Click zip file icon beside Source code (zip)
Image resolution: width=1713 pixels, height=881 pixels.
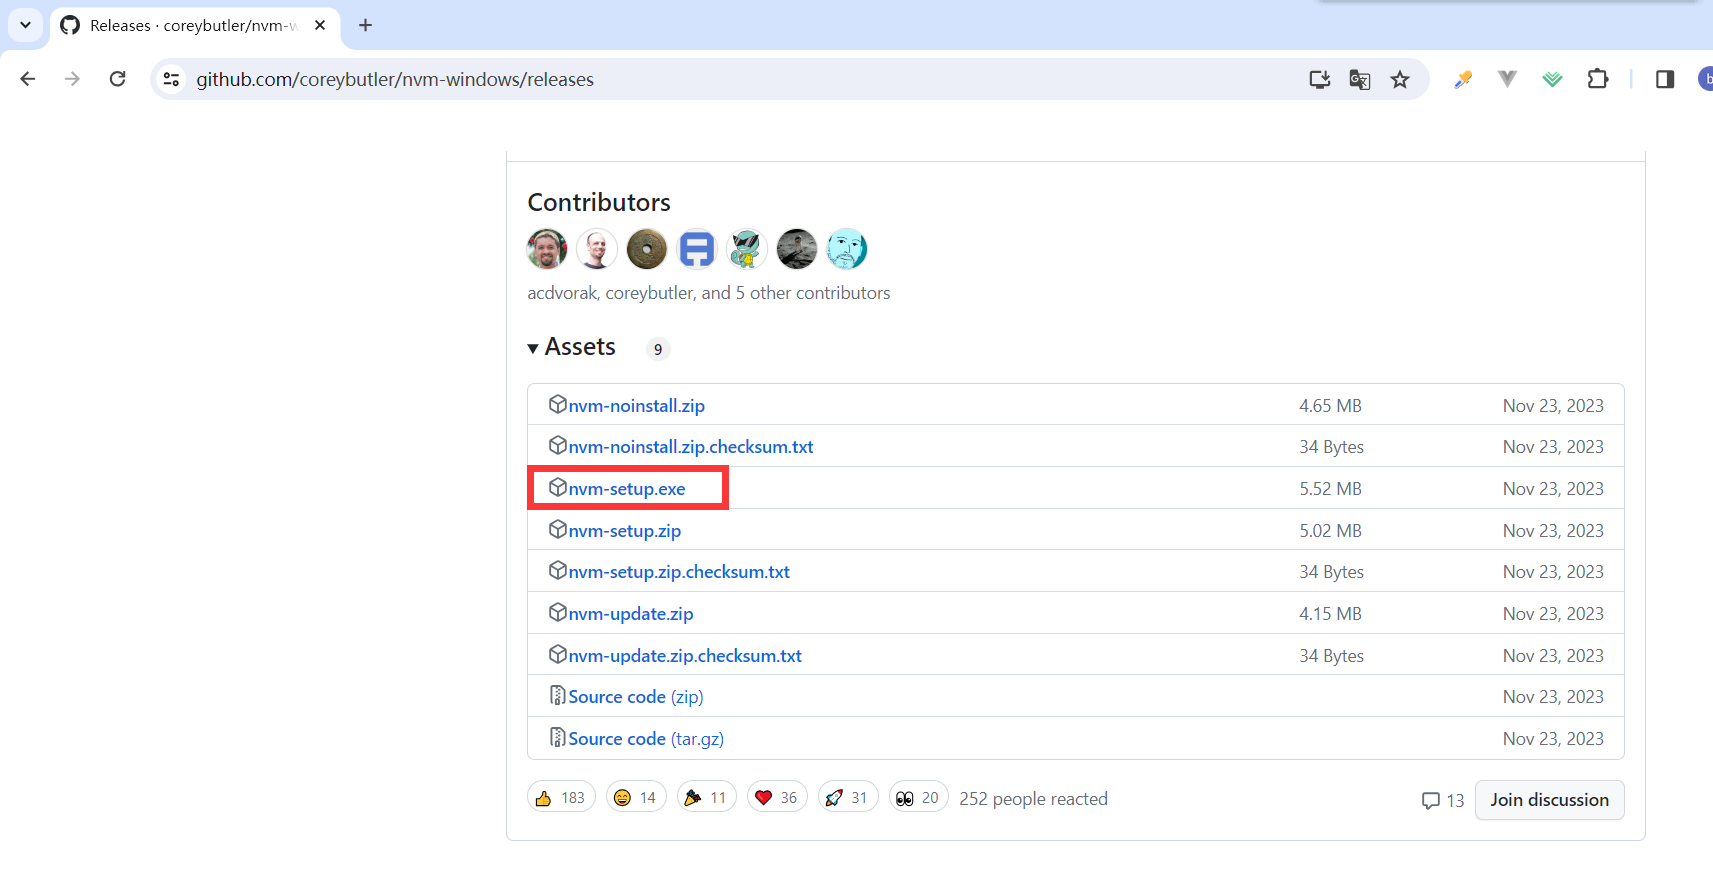click(x=558, y=695)
